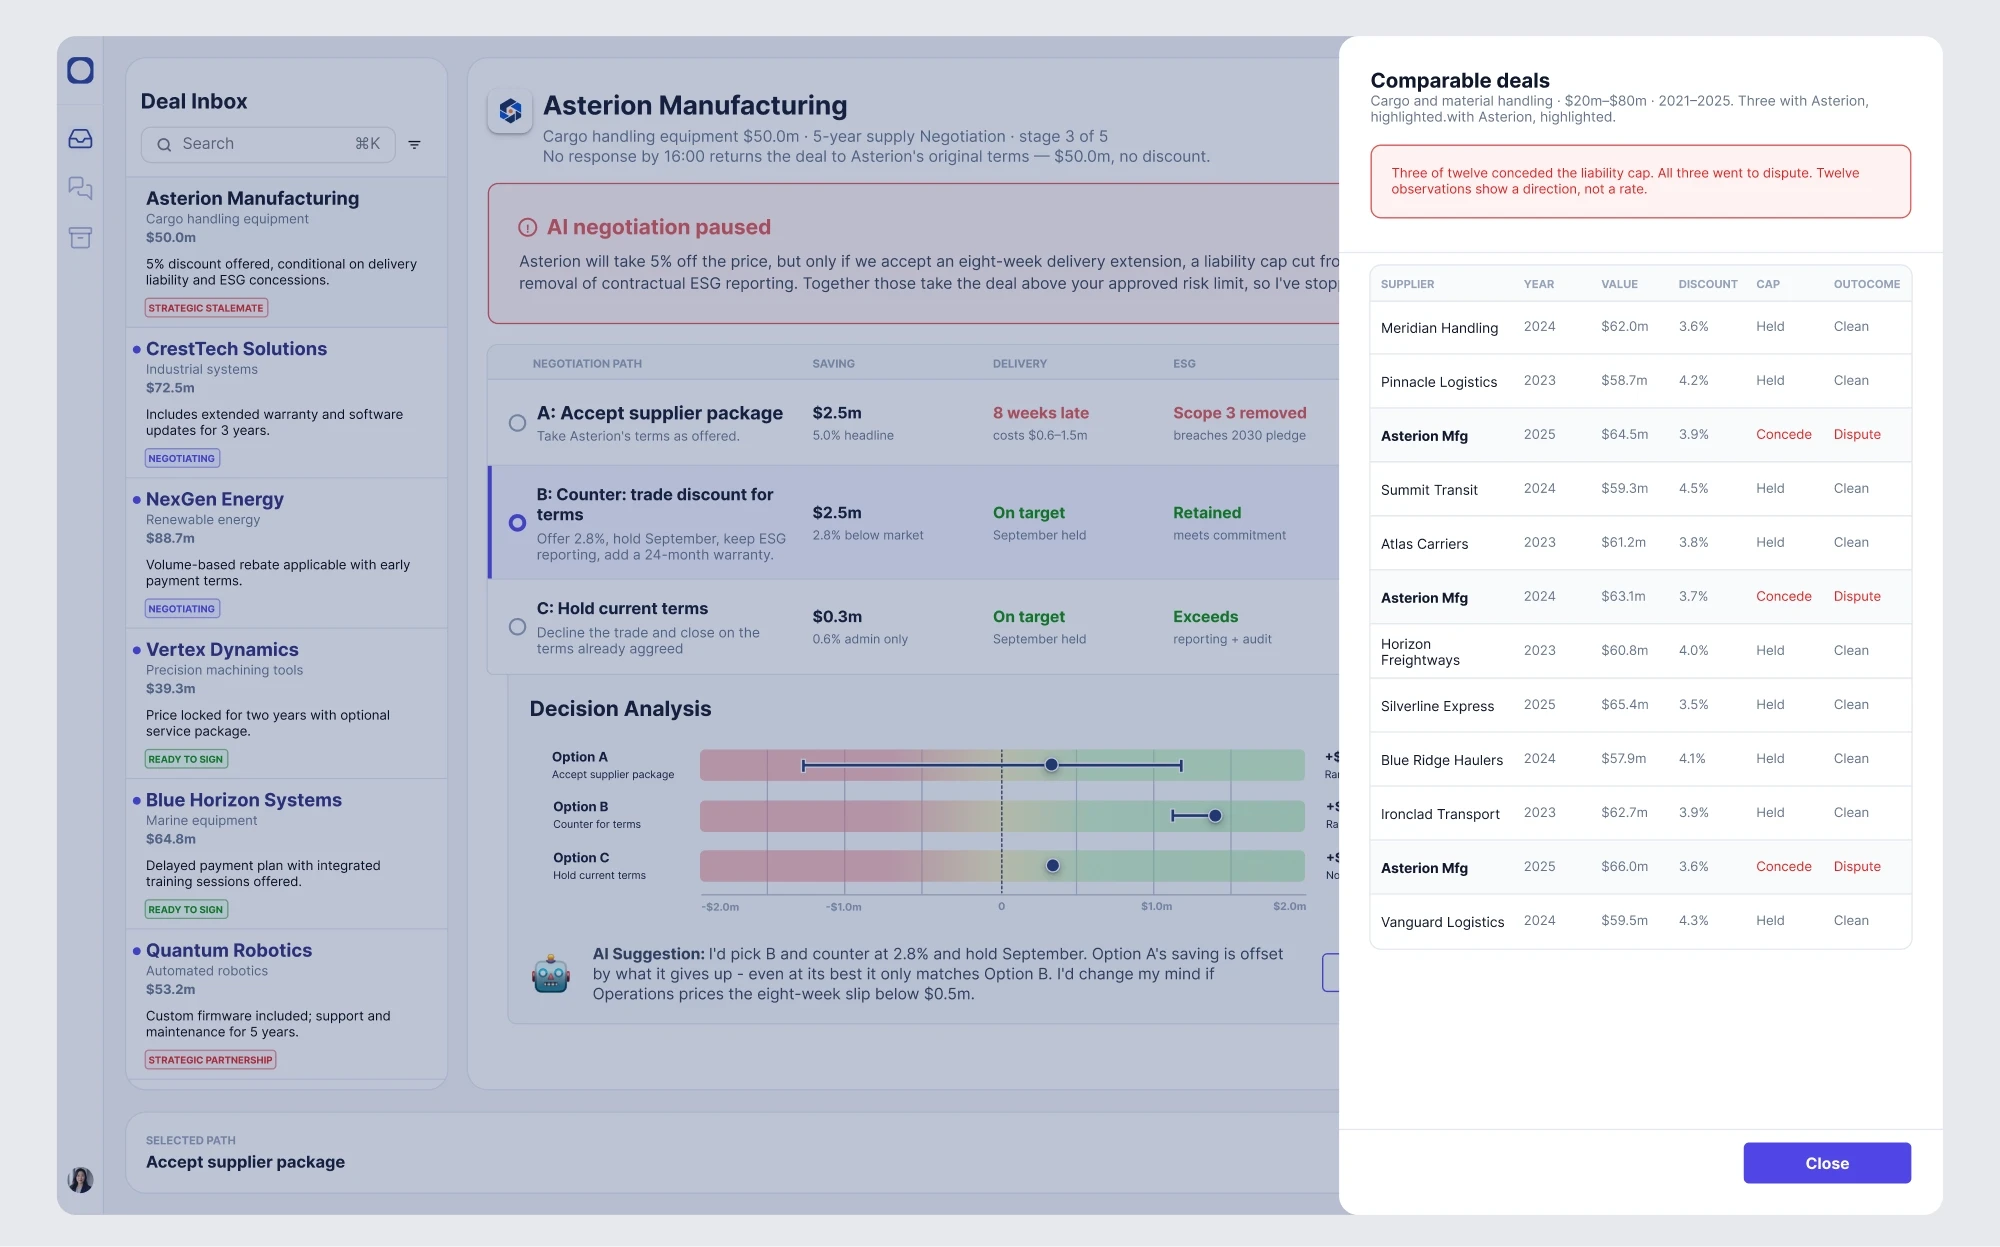This screenshot has width=2000, height=1247.
Task: Click the AI robot suggestion avatar
Action: (x=551, y=974)
